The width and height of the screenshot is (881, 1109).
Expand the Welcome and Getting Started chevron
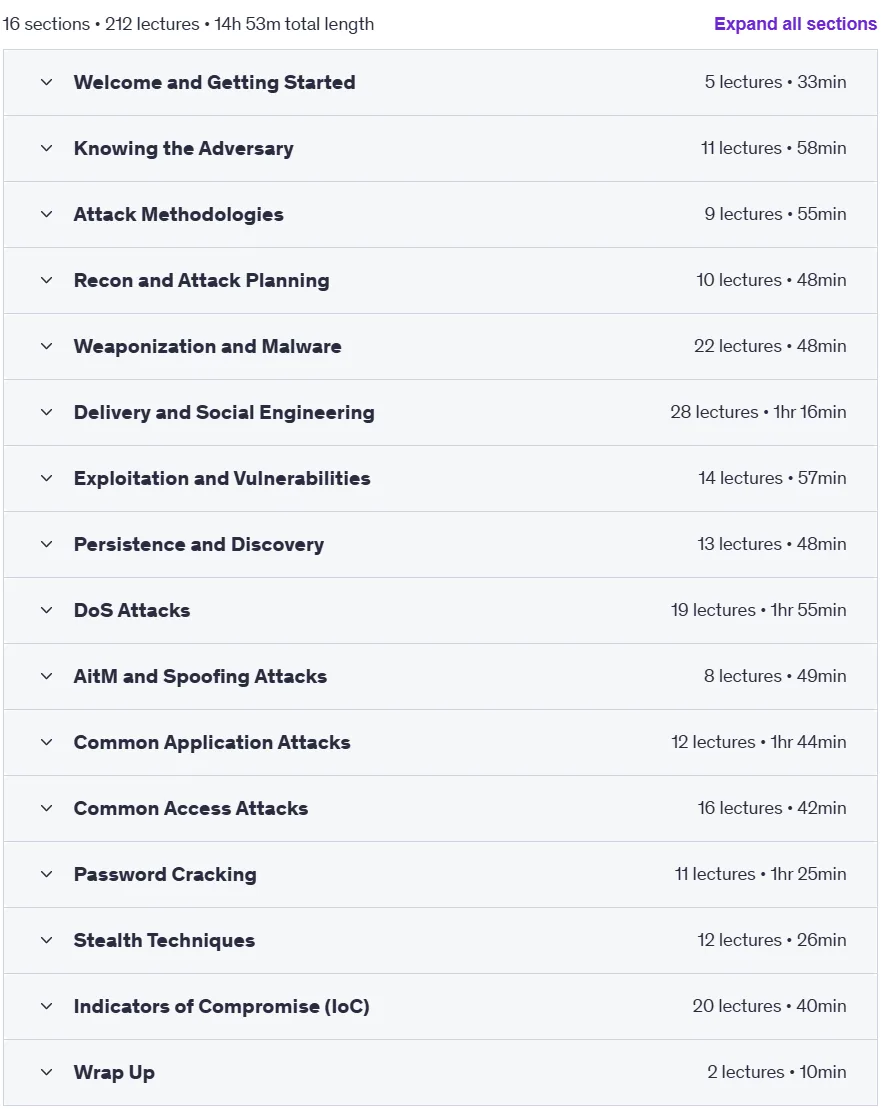point(47,82)
